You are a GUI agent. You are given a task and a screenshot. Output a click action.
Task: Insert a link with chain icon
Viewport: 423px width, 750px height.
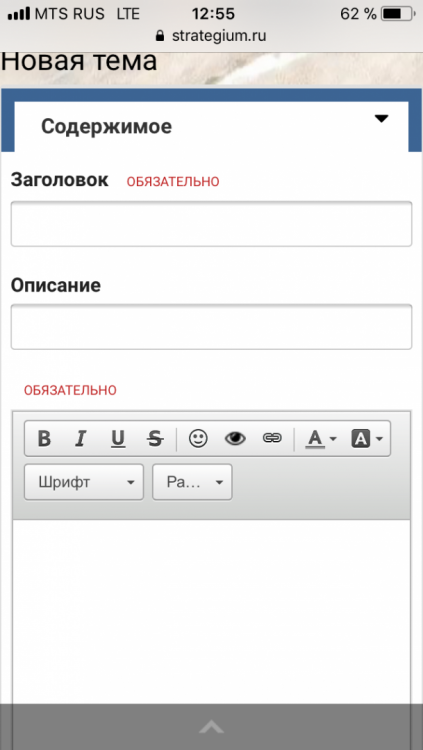(x=272, y=438)
